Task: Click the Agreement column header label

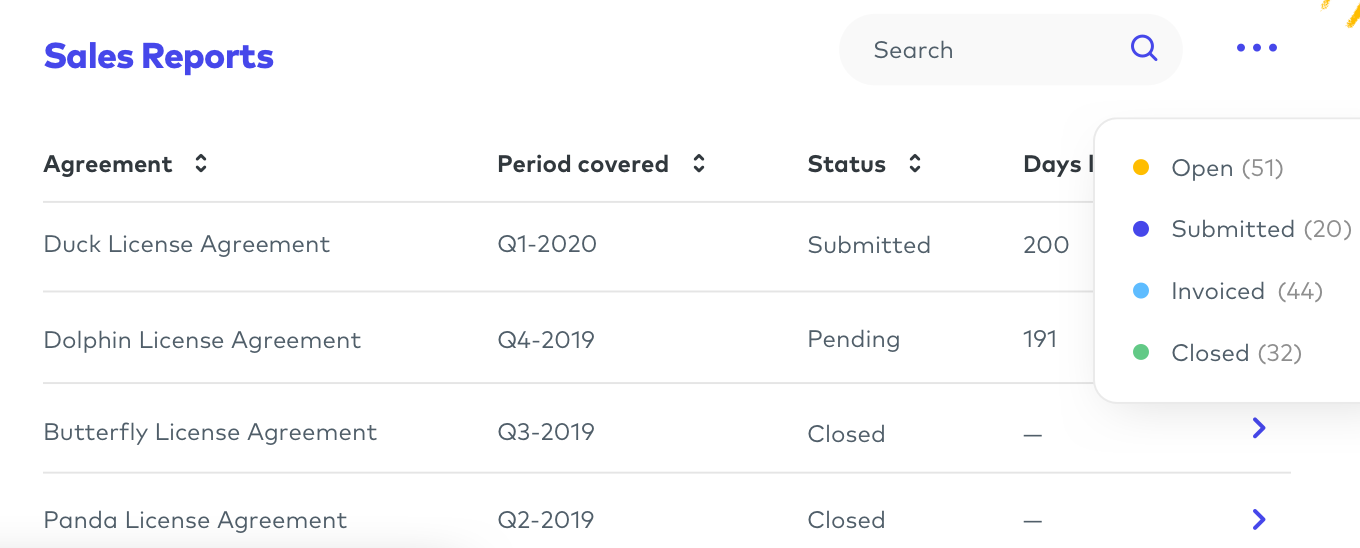Action: 108,164
